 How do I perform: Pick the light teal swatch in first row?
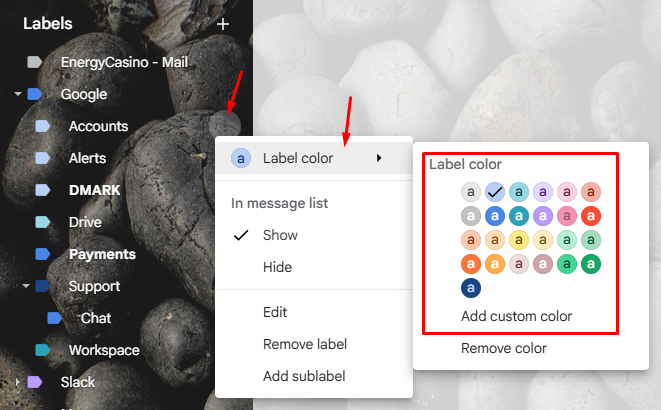[x=519, y=192]
